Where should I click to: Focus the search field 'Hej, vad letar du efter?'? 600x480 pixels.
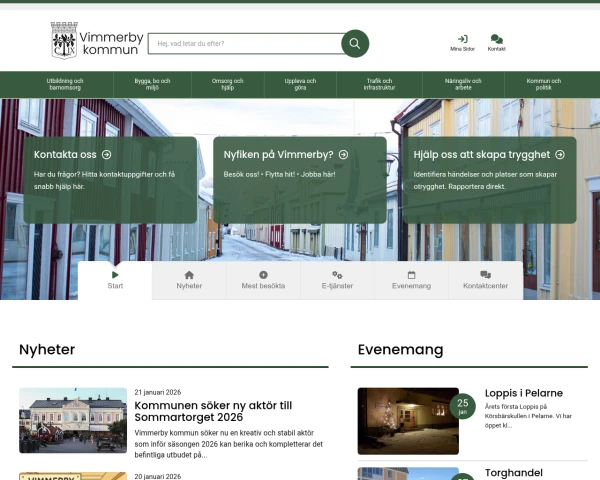click(245, 44)
